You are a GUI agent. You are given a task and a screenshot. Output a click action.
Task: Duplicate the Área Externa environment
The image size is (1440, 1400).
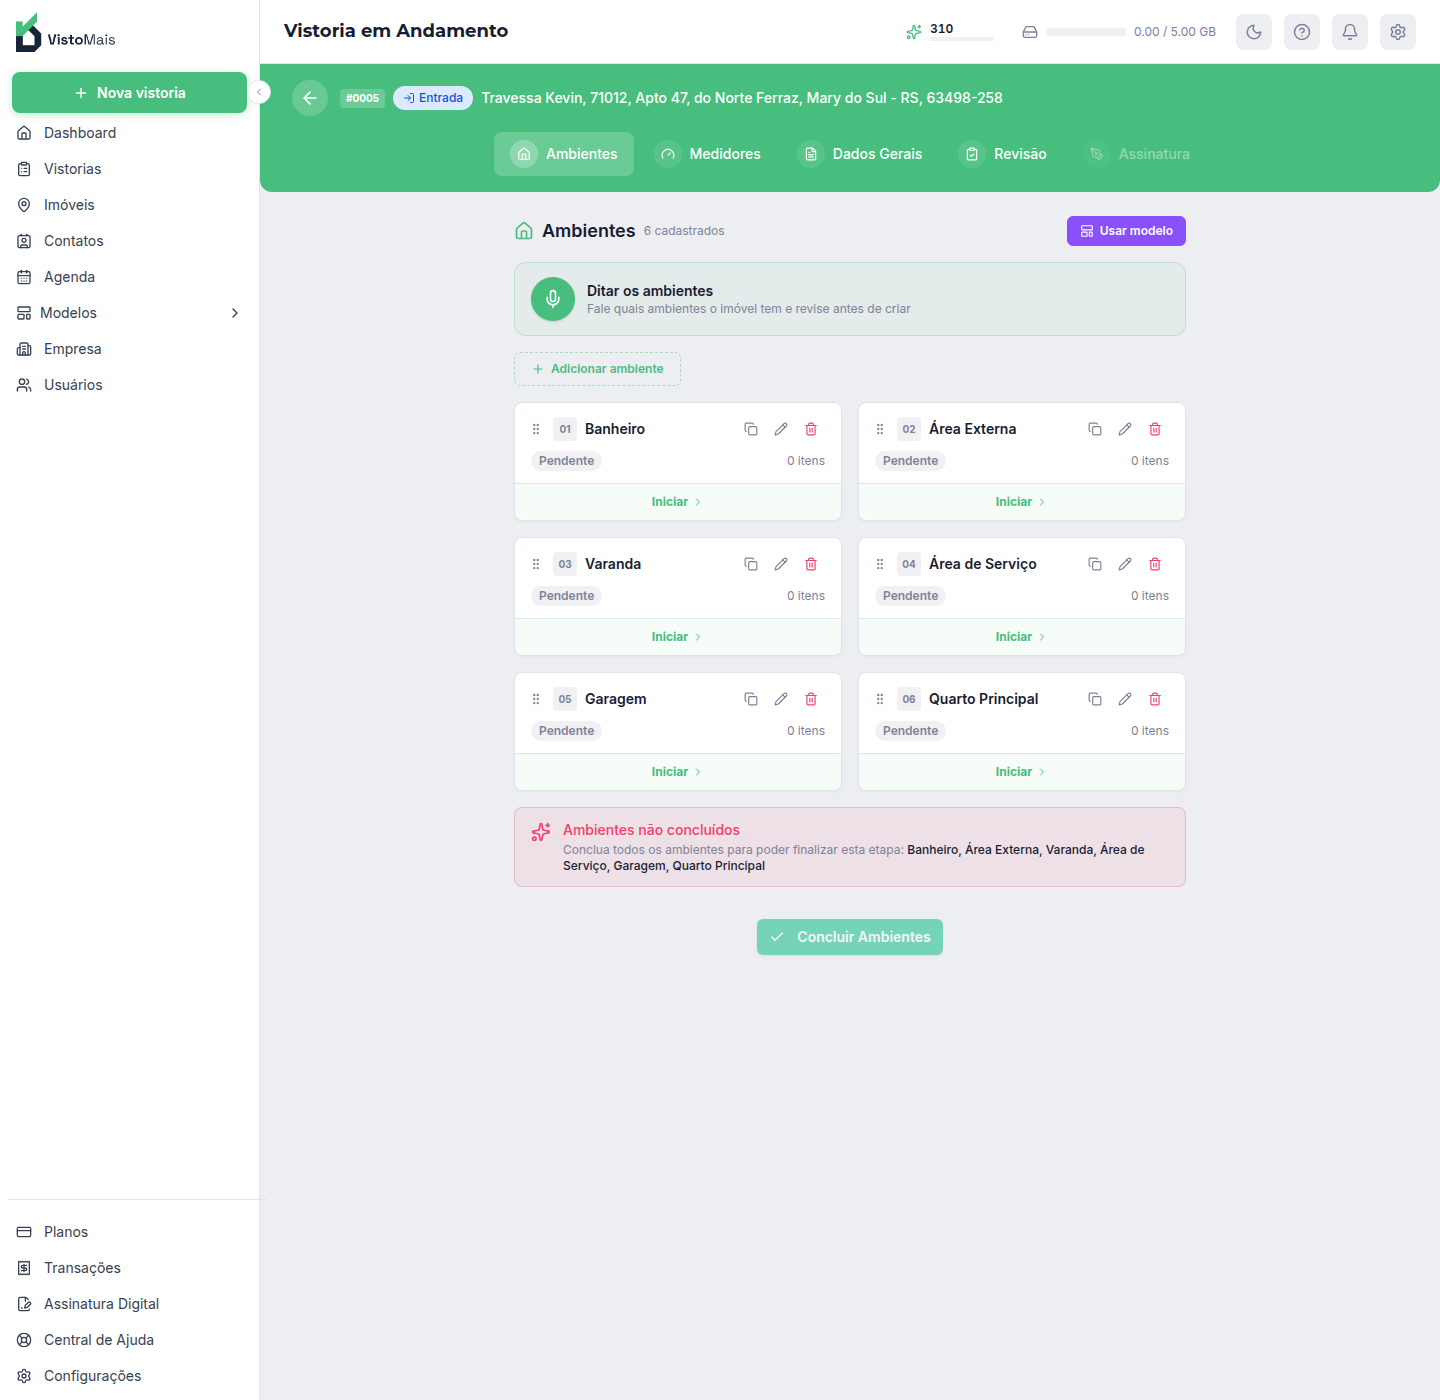coord(1095,429)
